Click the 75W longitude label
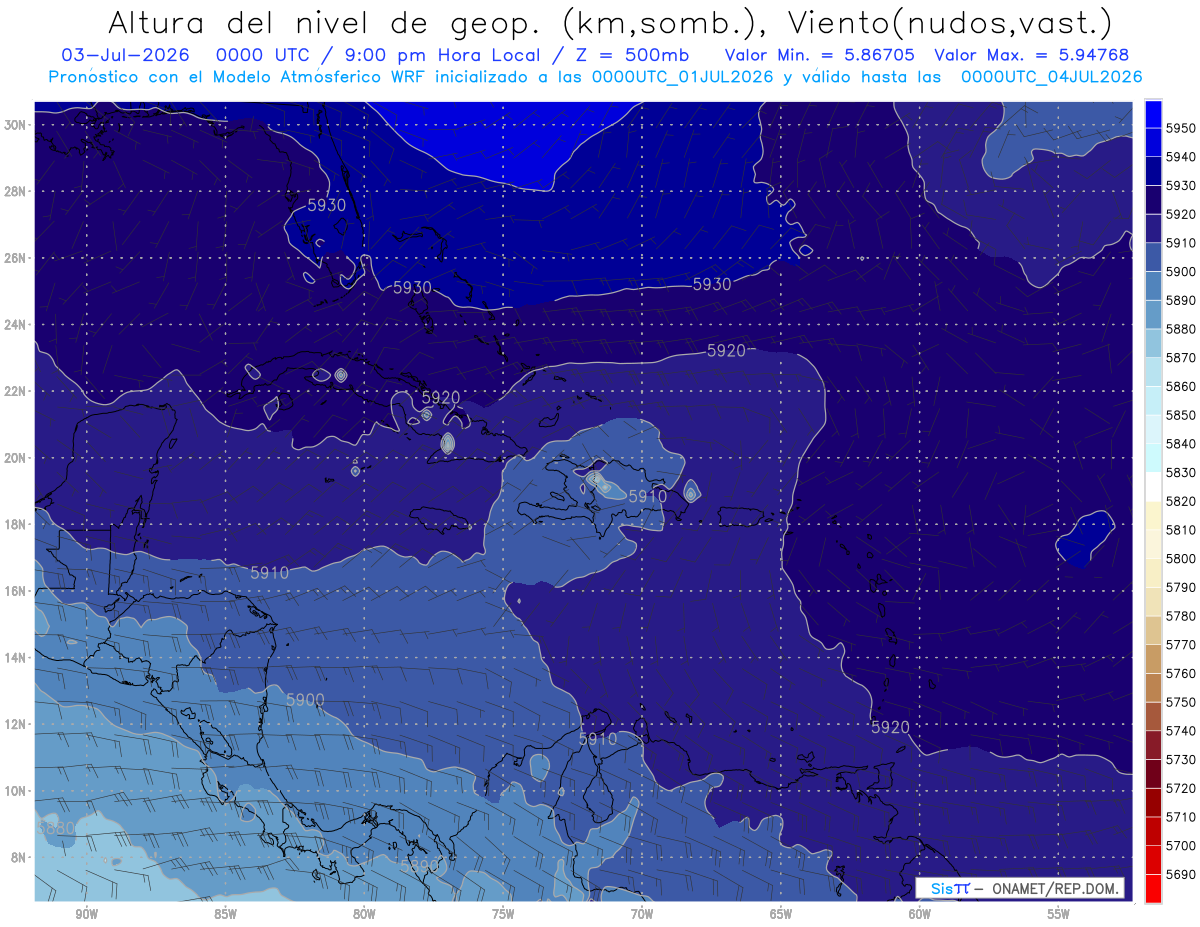Viewport: 1200px width, 927px height. tap(503, 914)
